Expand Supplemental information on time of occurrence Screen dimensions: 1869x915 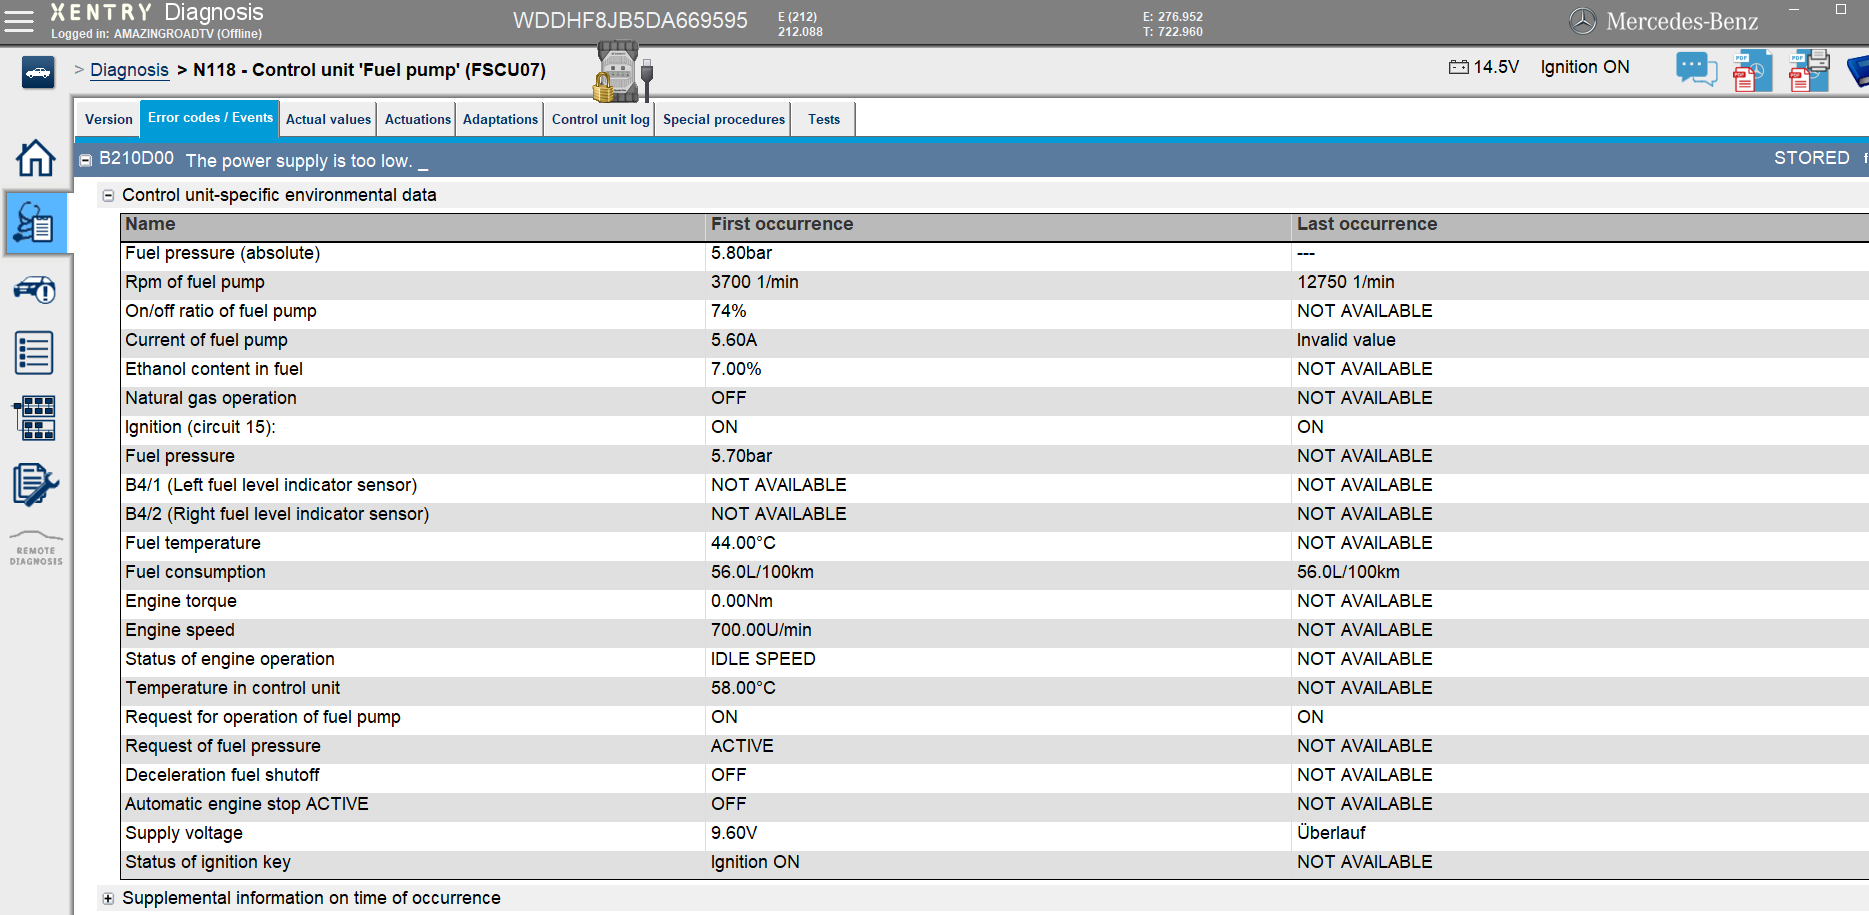coord(108,899)
